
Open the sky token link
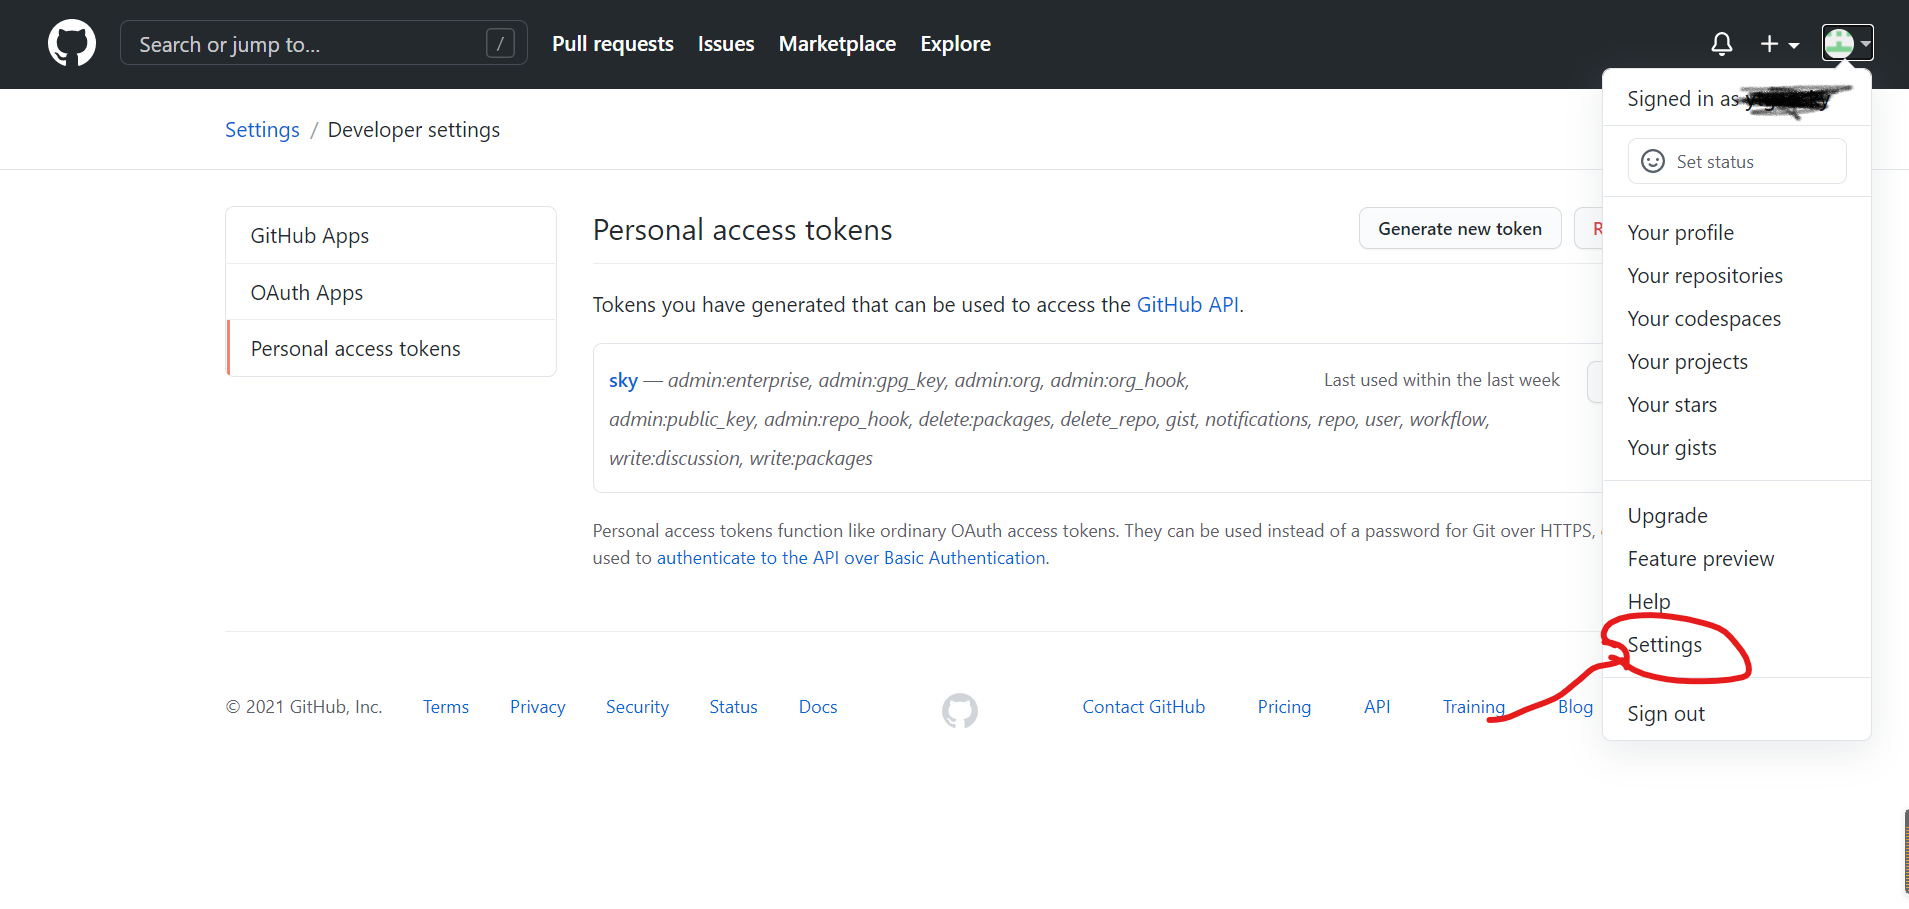pos(623,381)
